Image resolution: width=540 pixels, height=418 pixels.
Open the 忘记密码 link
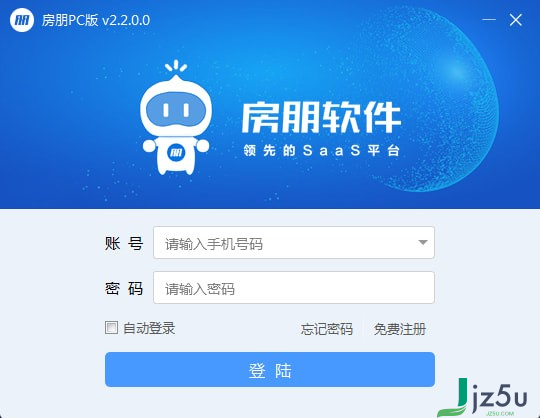[x=326, y=329]
